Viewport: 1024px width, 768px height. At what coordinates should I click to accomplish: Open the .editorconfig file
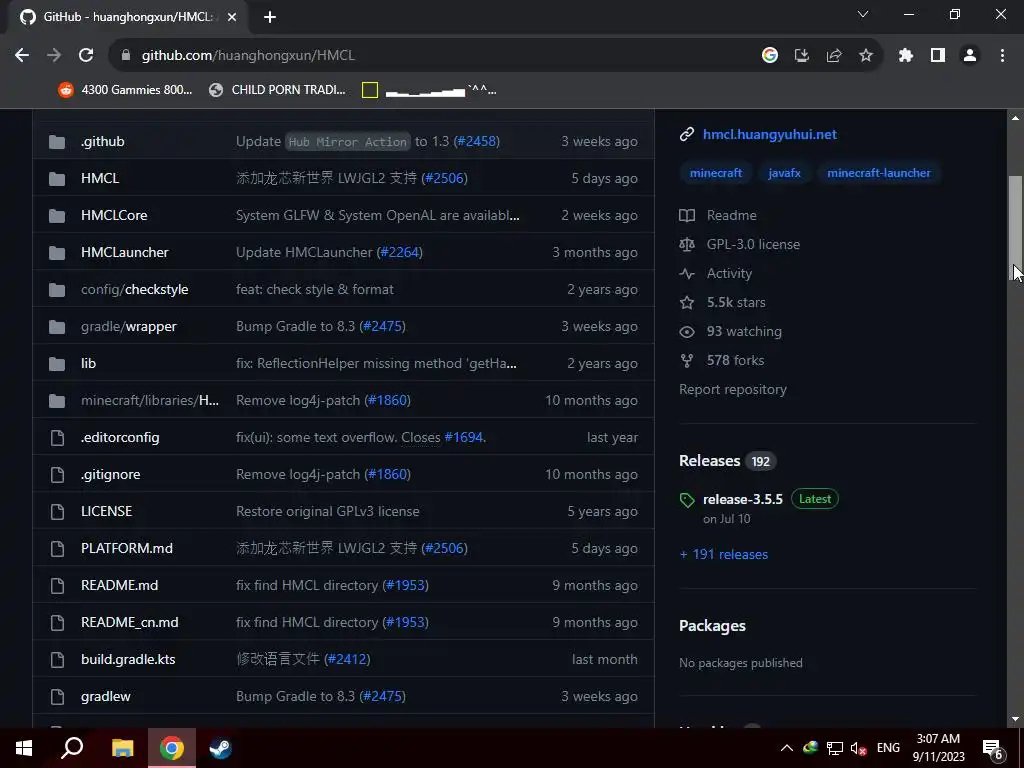pos(120,438)
